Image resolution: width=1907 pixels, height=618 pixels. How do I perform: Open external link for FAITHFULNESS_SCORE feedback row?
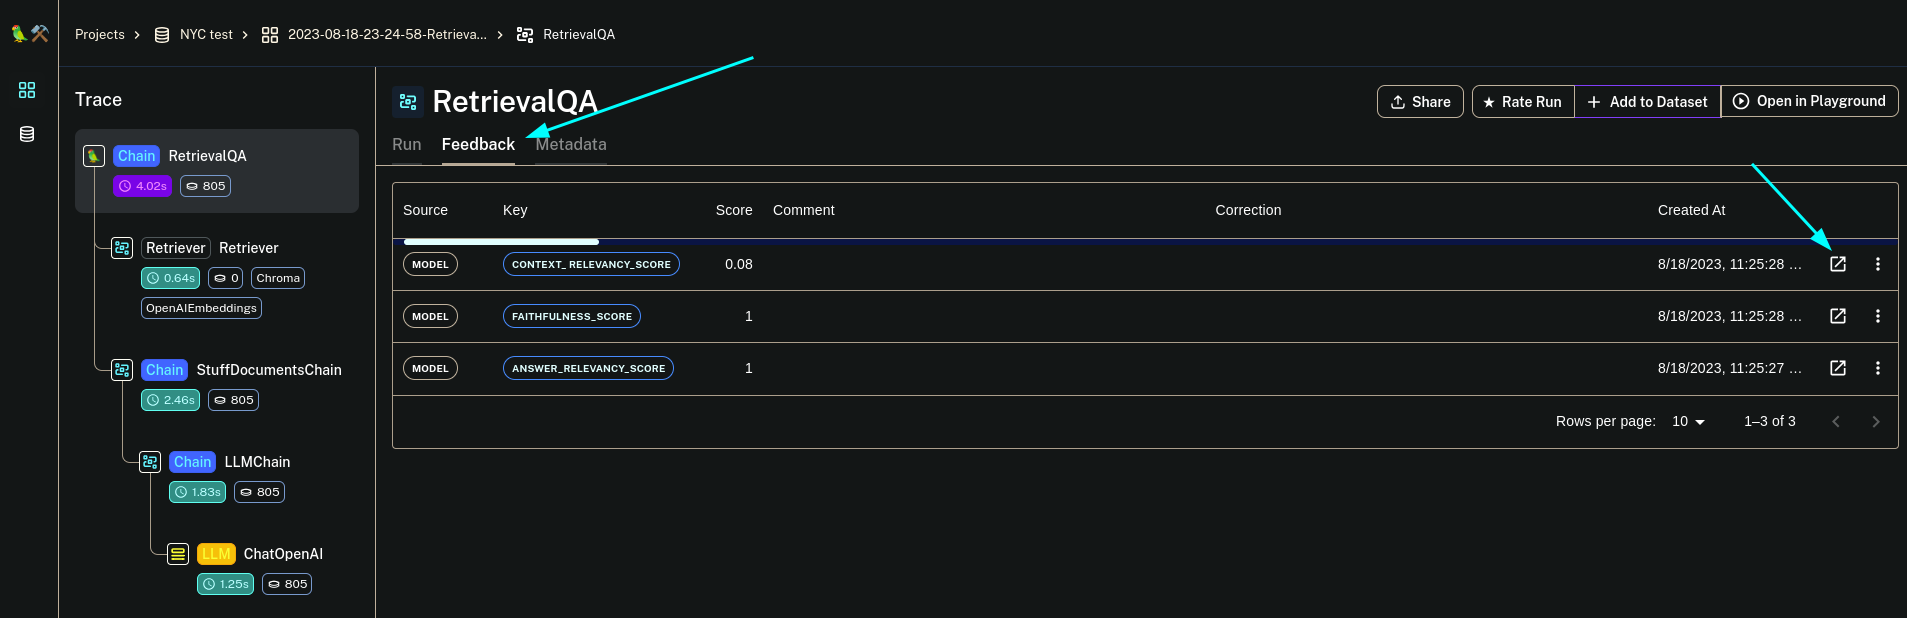pos(1837,316)
